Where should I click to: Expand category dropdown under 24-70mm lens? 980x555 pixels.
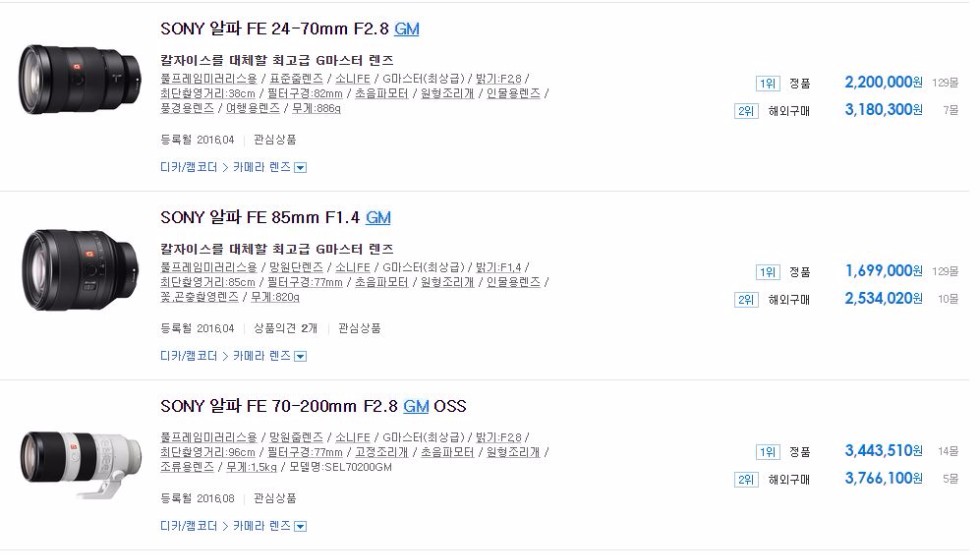[301, 168]
